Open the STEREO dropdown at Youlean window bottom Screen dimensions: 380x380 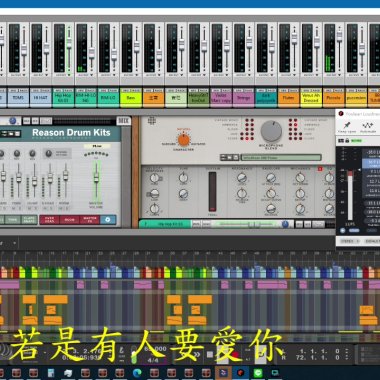coord(350,241)
